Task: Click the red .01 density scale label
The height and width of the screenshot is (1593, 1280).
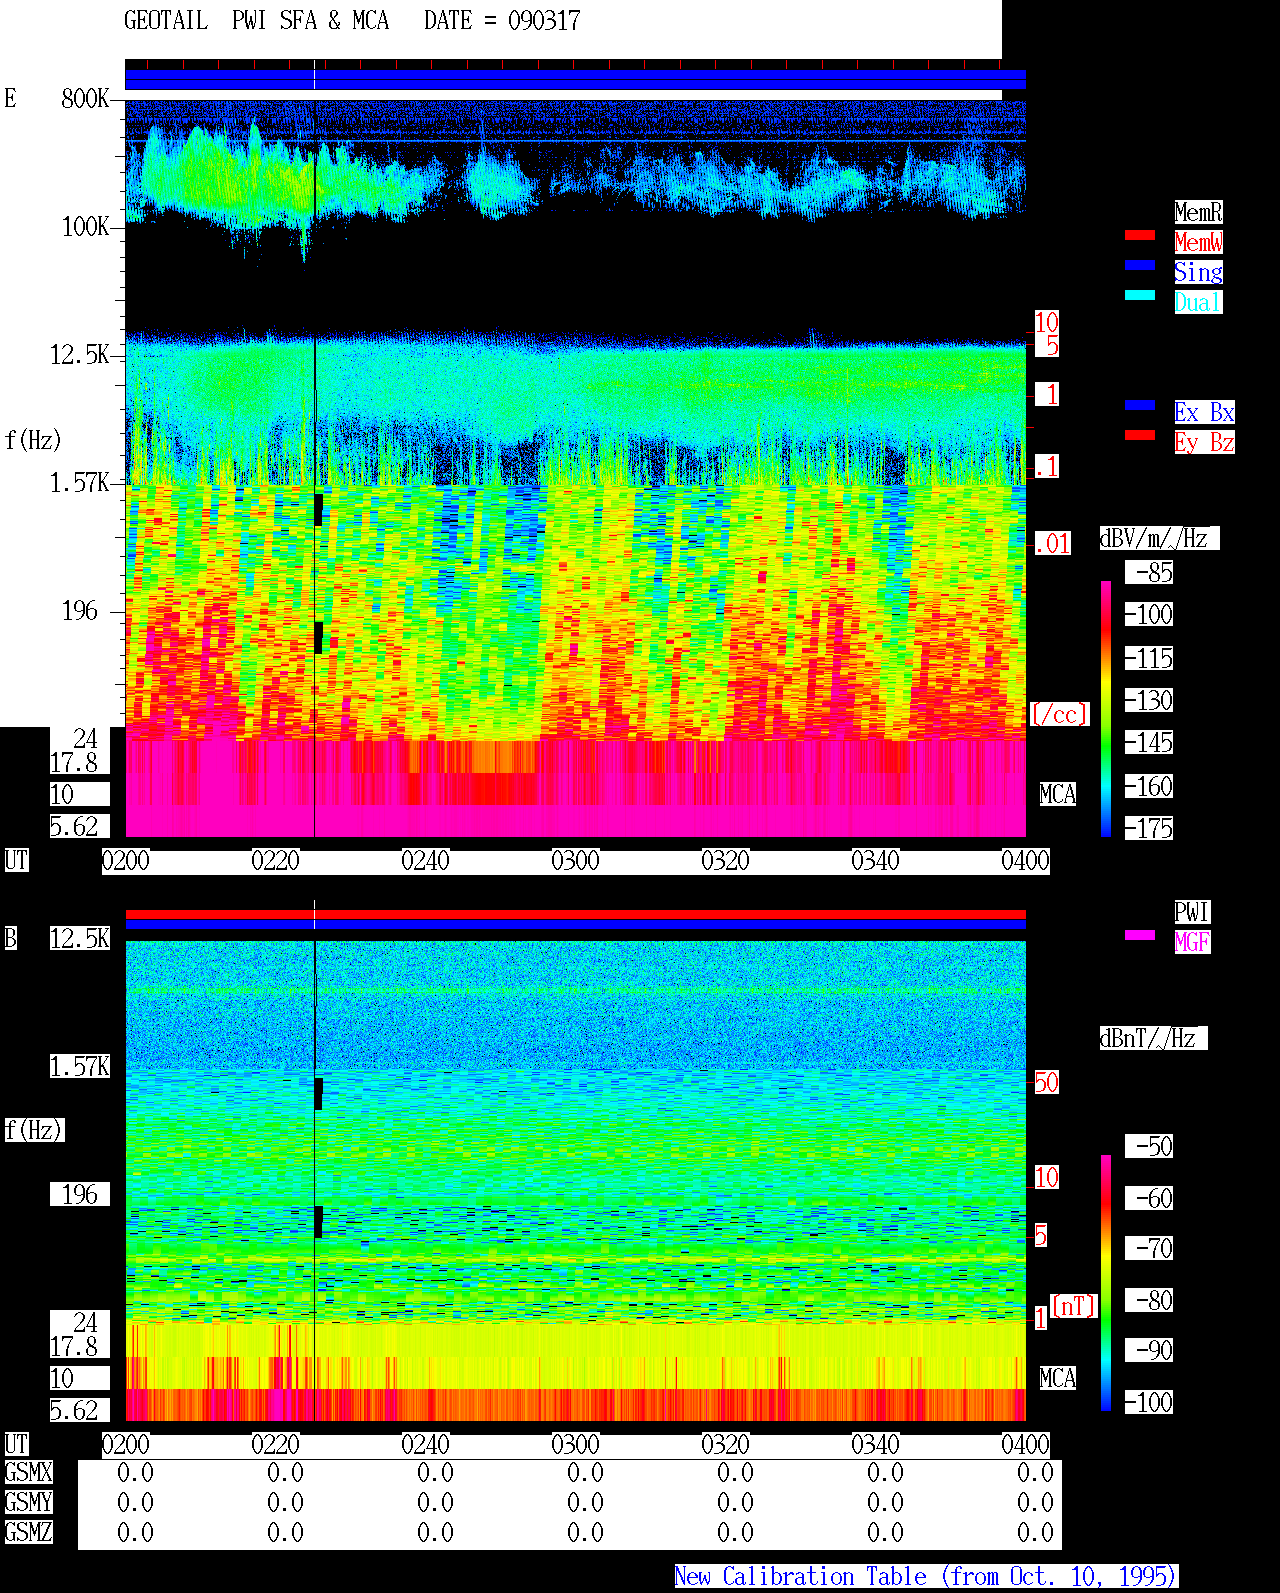Action: (1052, 544)
